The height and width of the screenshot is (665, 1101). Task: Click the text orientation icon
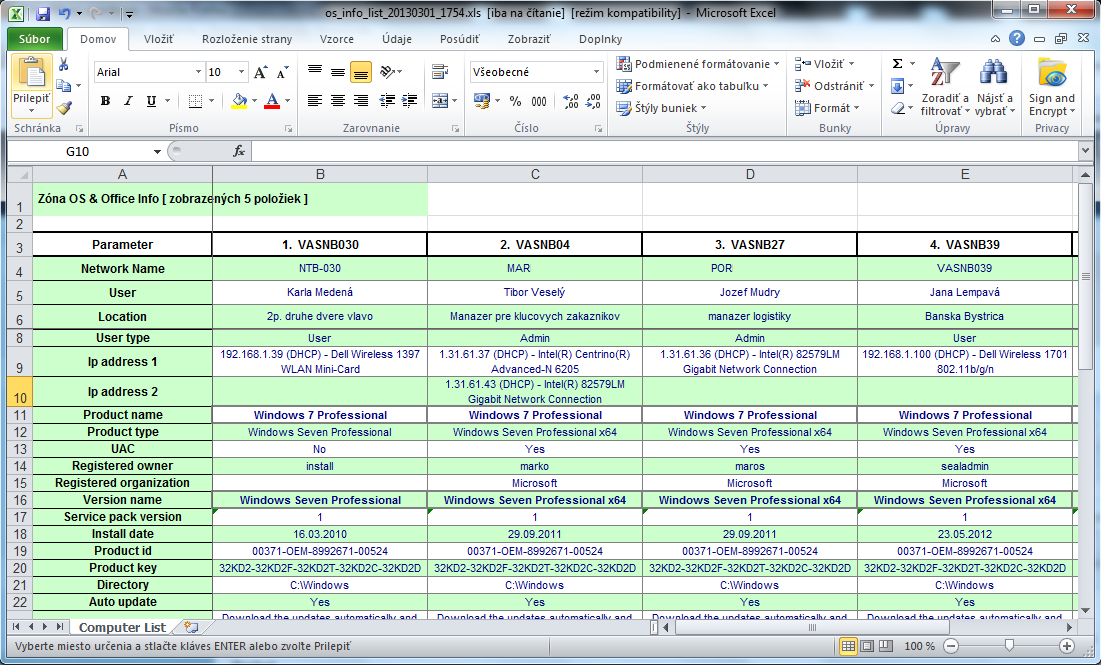point(387,72)
